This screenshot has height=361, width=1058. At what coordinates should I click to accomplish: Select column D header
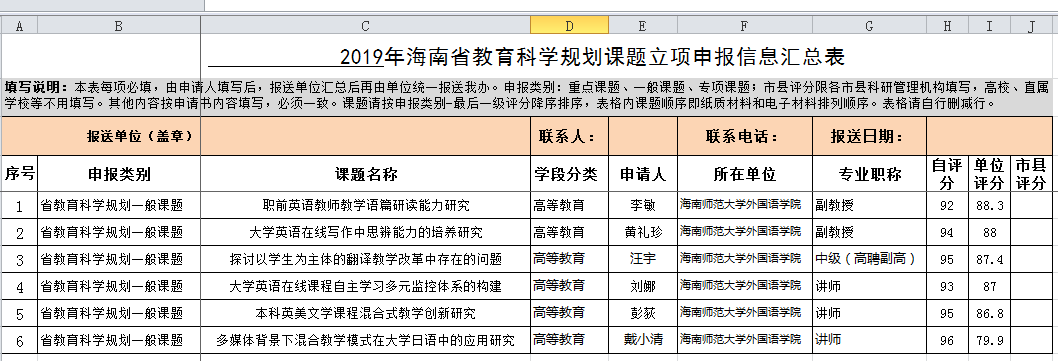click(x=569, y=26)
